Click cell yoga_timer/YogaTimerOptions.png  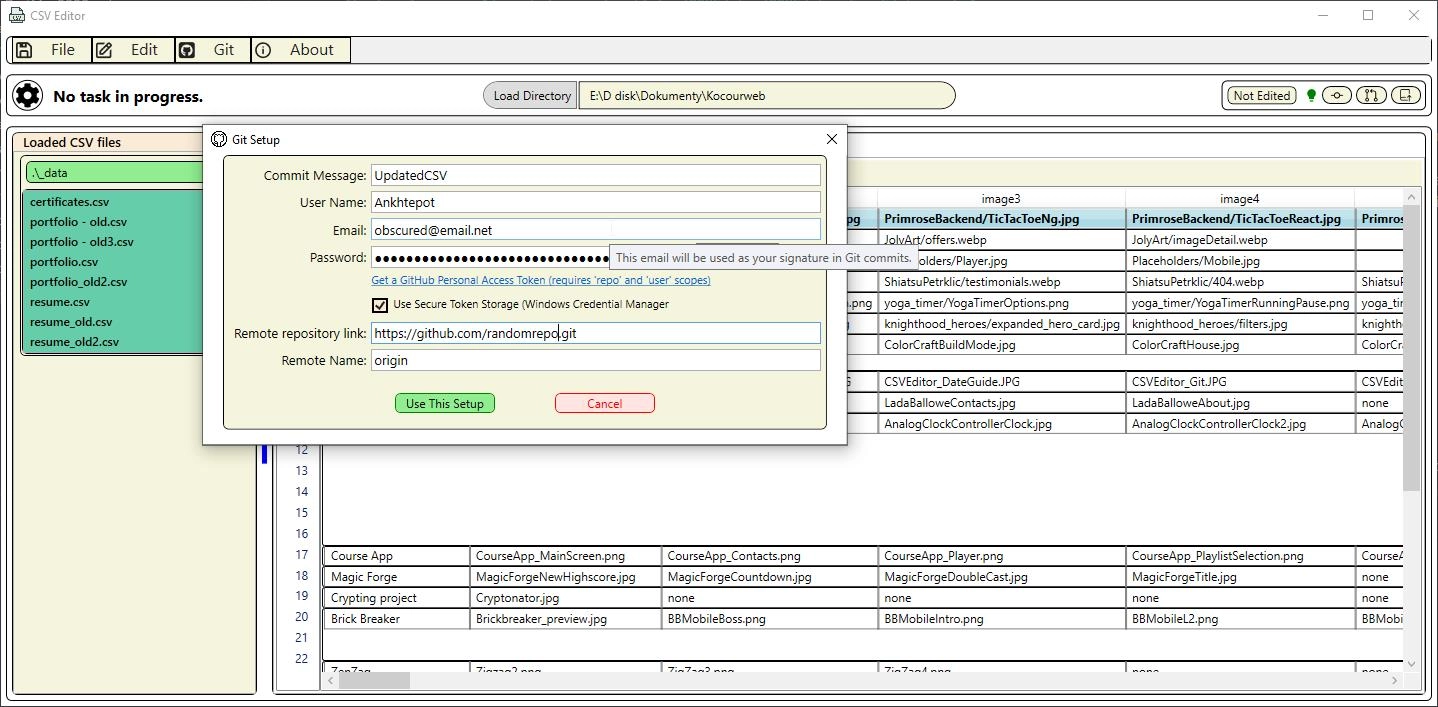(x=1002, y=303)
